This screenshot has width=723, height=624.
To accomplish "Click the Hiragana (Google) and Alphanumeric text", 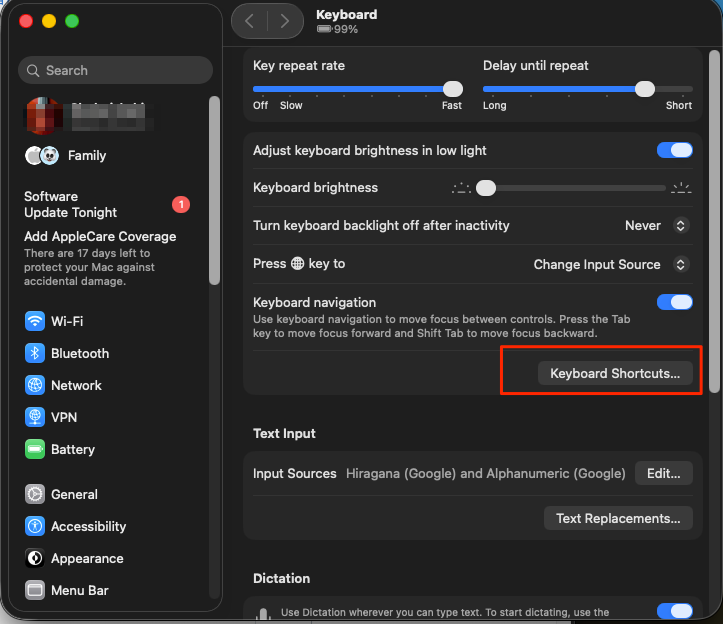I will [486, 474].
